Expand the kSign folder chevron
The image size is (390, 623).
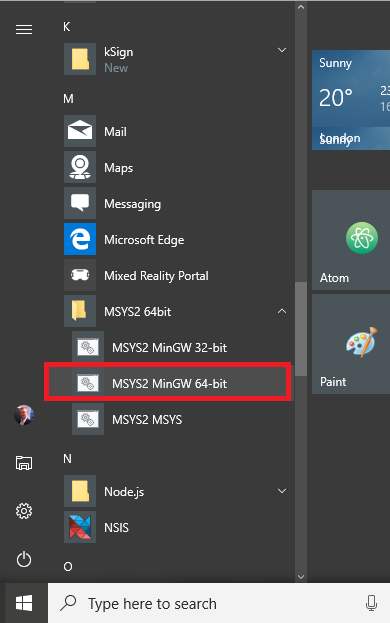pos(282,50)
